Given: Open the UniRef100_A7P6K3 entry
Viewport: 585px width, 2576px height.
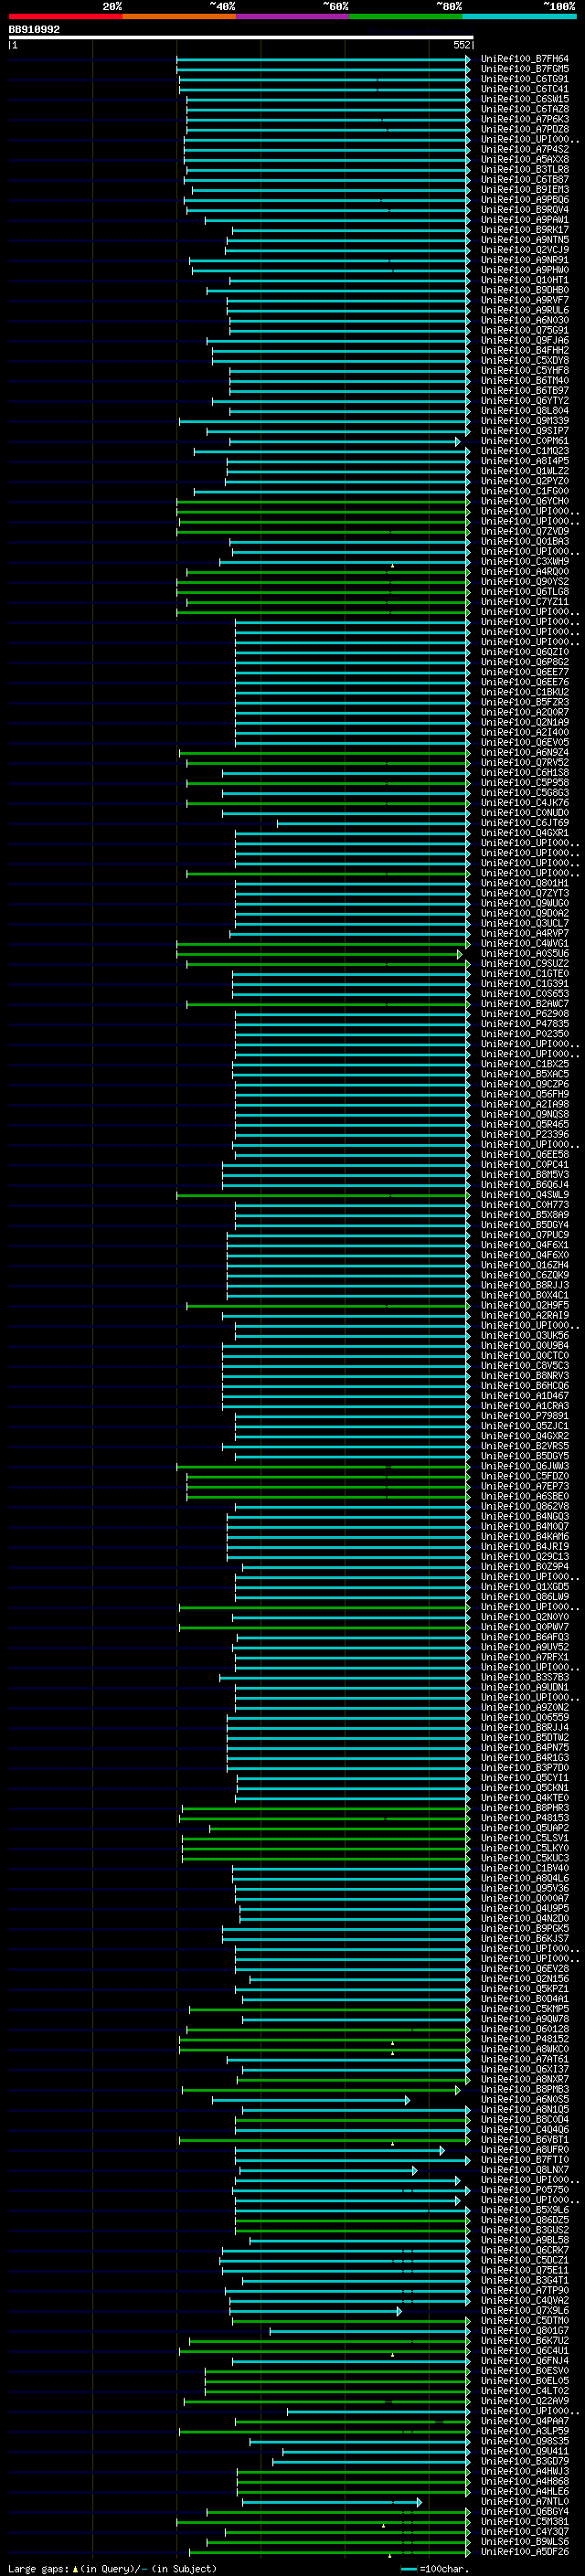Looking at the screenshot, I should pos(524,119).
